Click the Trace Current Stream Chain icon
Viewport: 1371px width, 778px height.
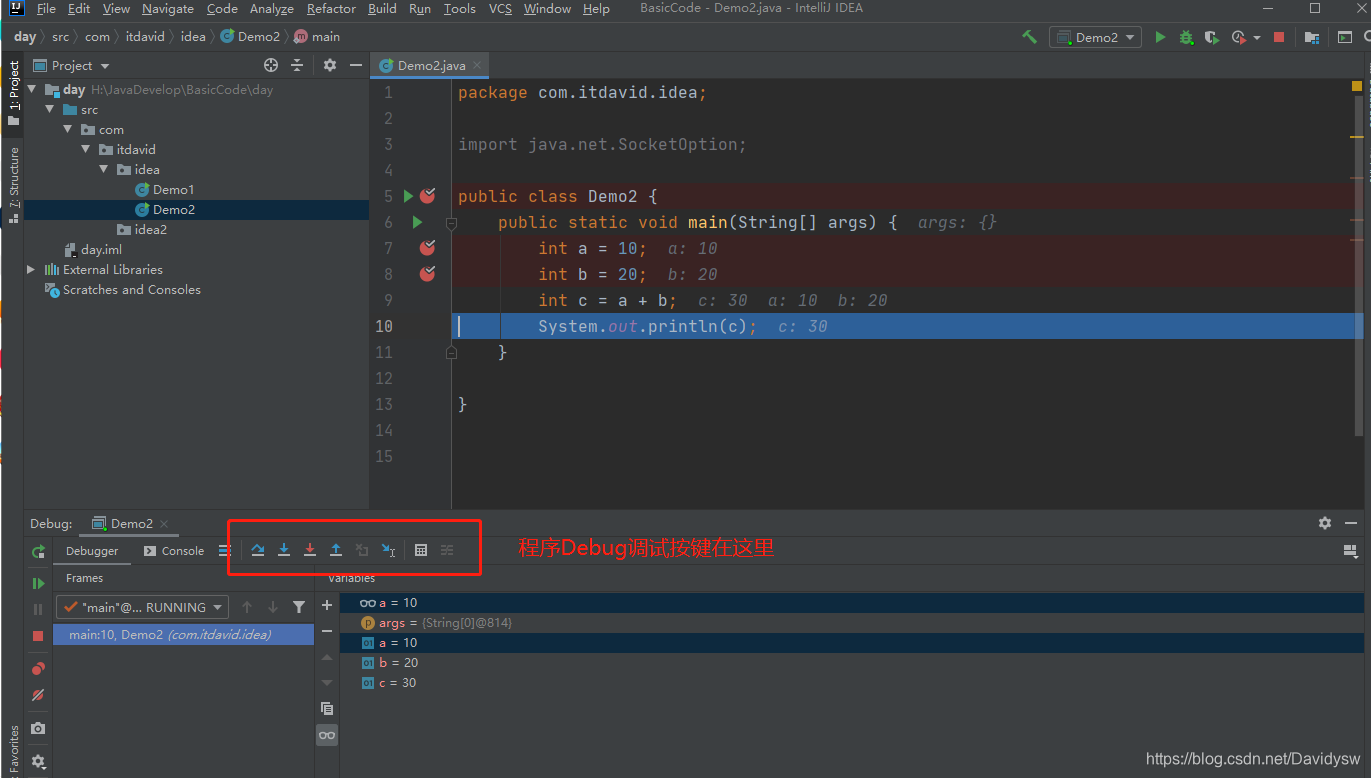447,550
